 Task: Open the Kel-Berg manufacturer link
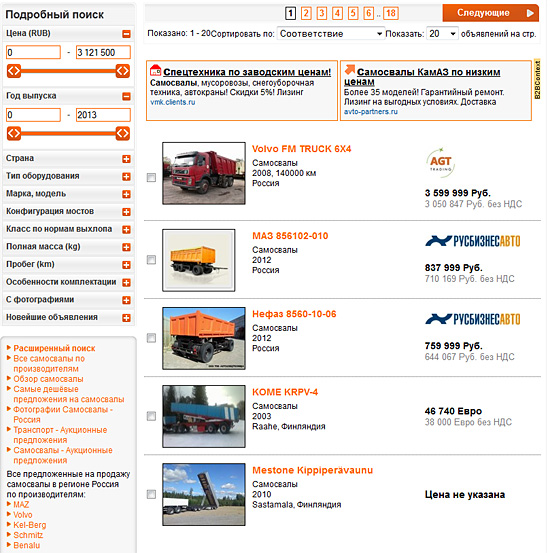click(30, 525)
